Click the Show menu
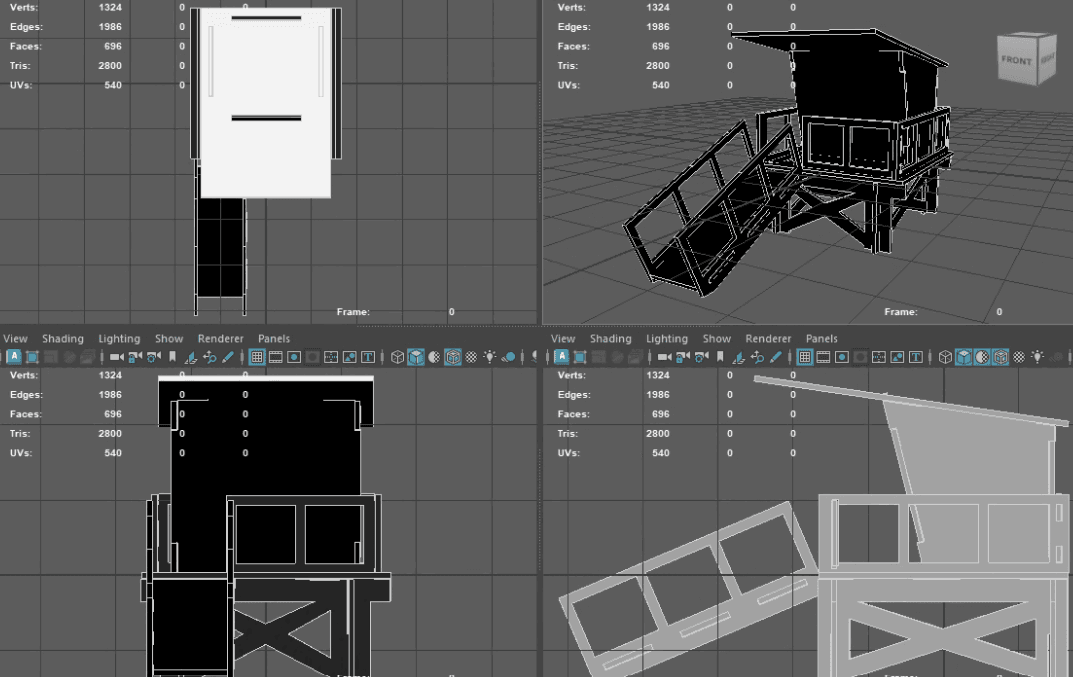Image resolution: width=1073 pixels, height=677 pixels. click(x=169, y=338)
